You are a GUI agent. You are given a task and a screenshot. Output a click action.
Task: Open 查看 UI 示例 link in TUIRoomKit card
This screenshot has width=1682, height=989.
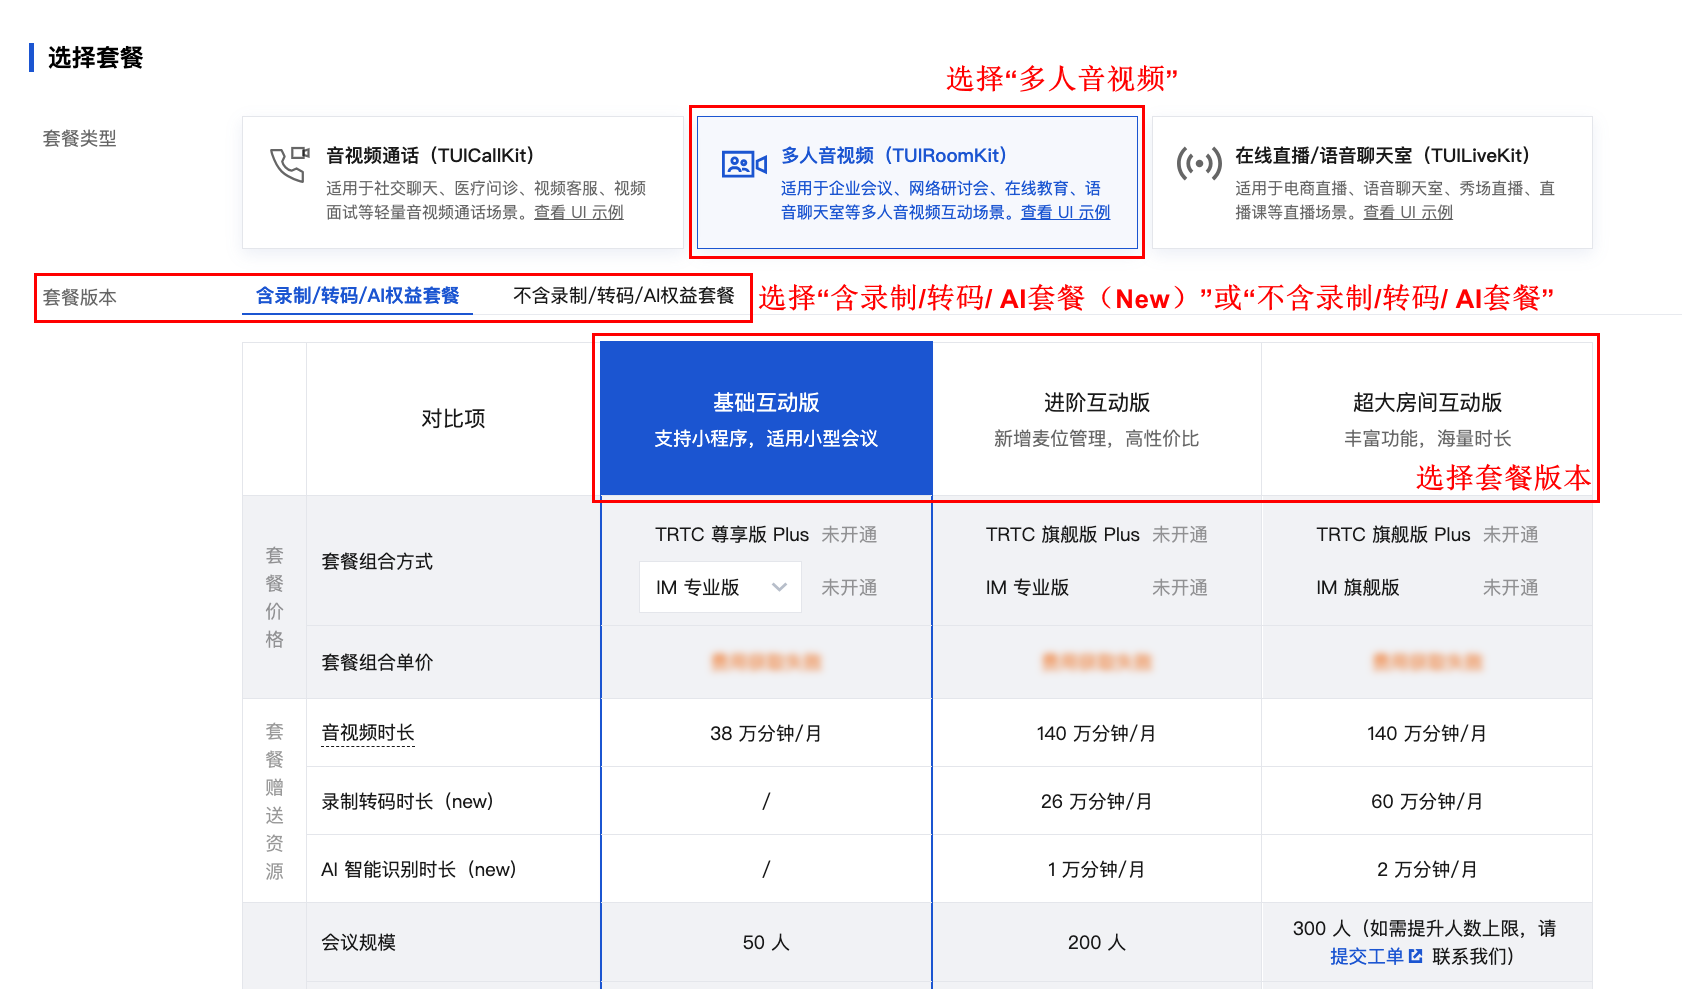click(x=1065, y=212)
